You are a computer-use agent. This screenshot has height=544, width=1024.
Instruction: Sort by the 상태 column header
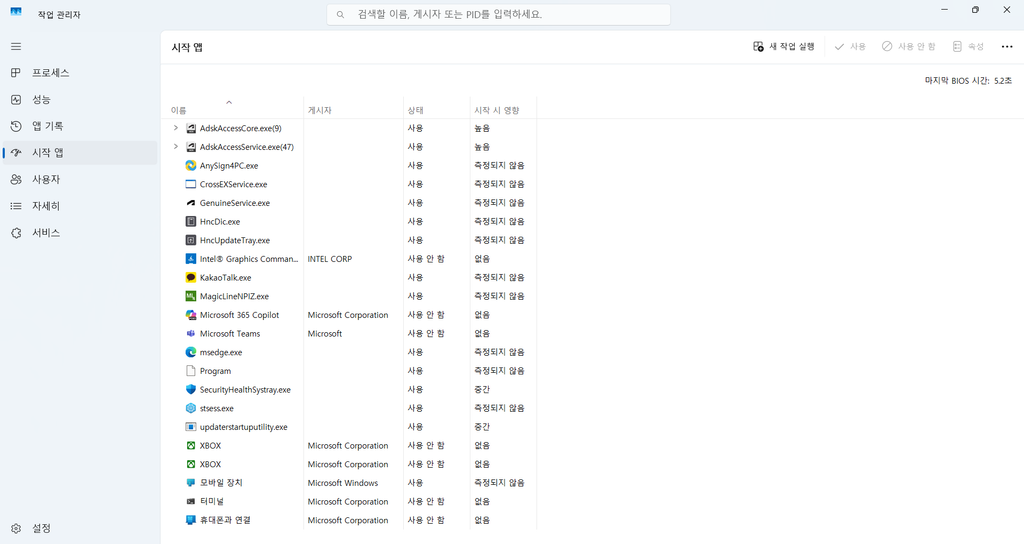click(x=436, y=110)
